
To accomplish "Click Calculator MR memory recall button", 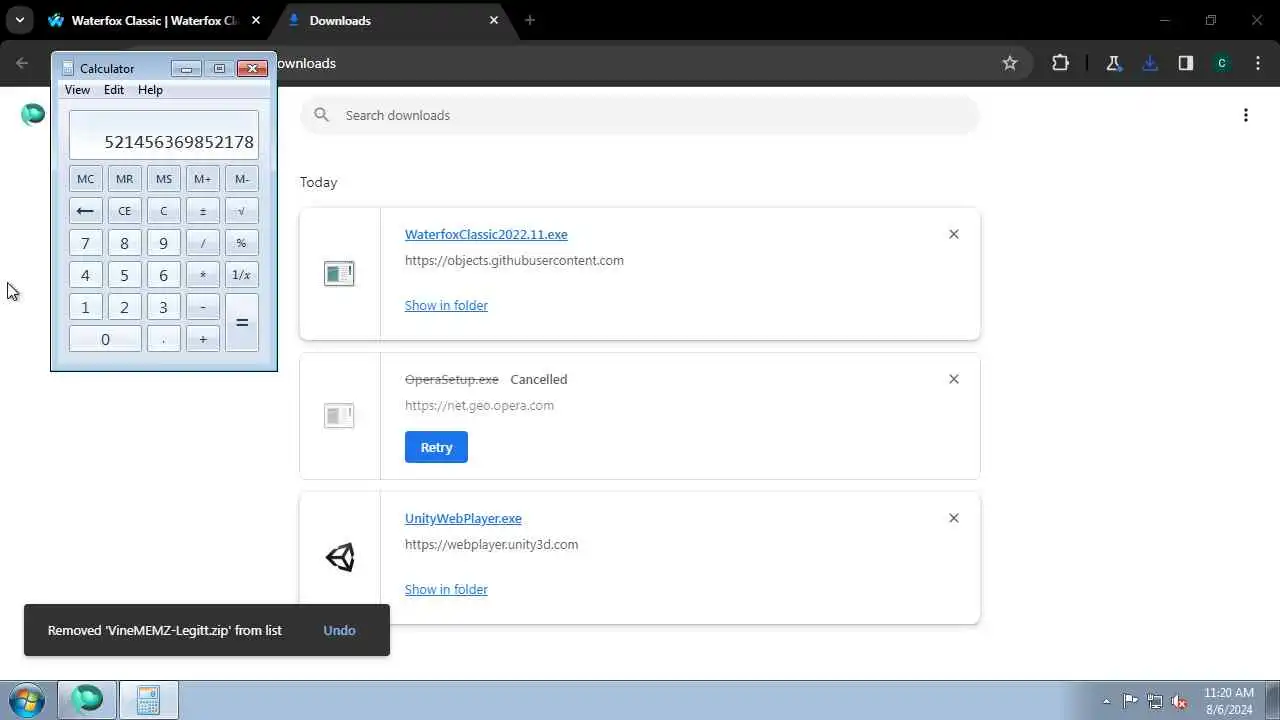I will [124, 179].
